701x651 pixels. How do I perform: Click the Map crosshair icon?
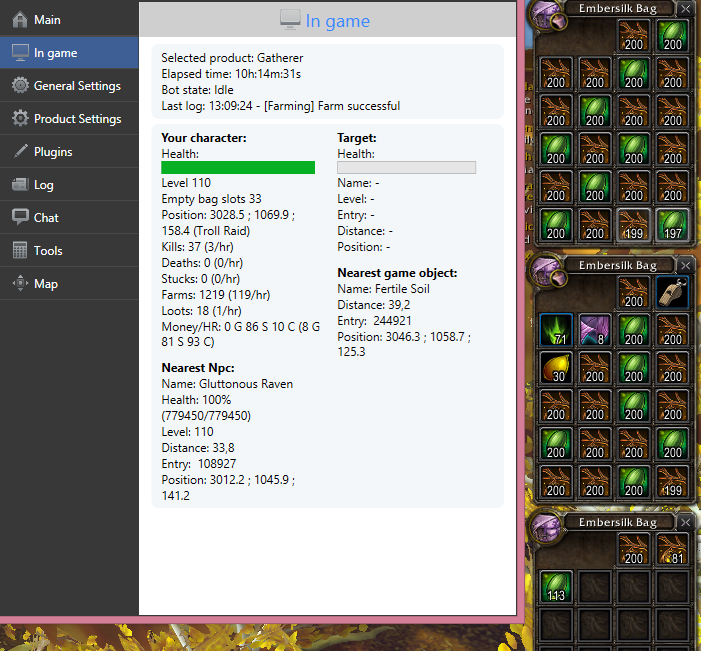tap(20, 284)
